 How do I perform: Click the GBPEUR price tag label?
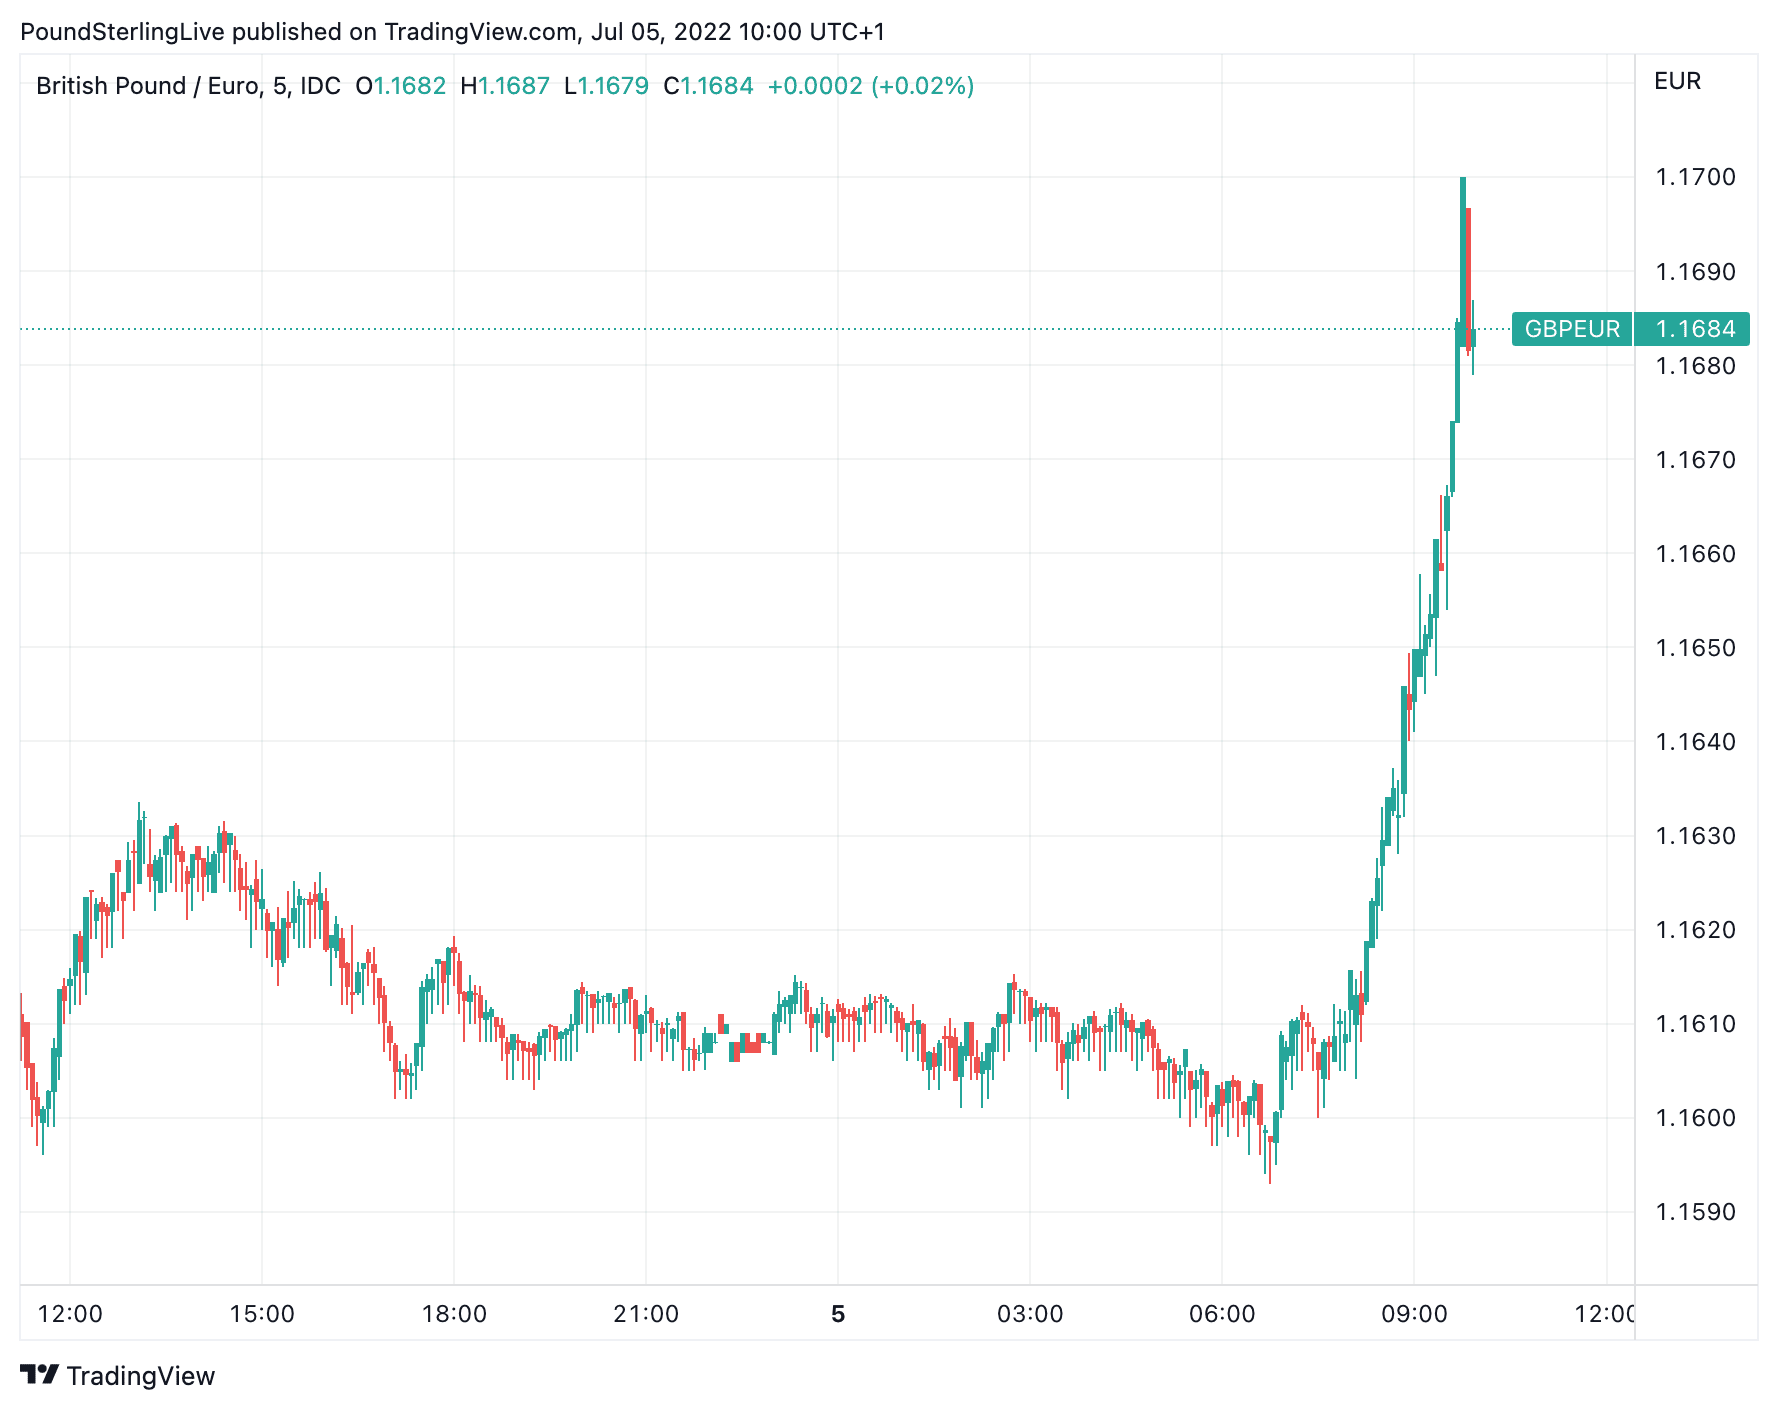point(1571,329)
